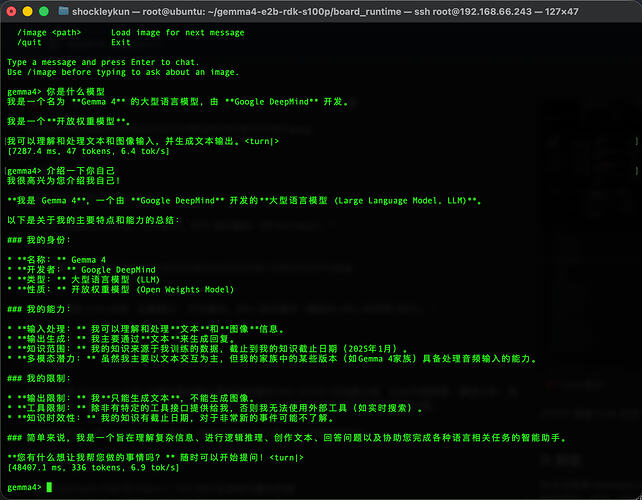This screenshot has height=500, width=642.
Task: Click the '/image <path>' help line
Action: tap(131, 32)
